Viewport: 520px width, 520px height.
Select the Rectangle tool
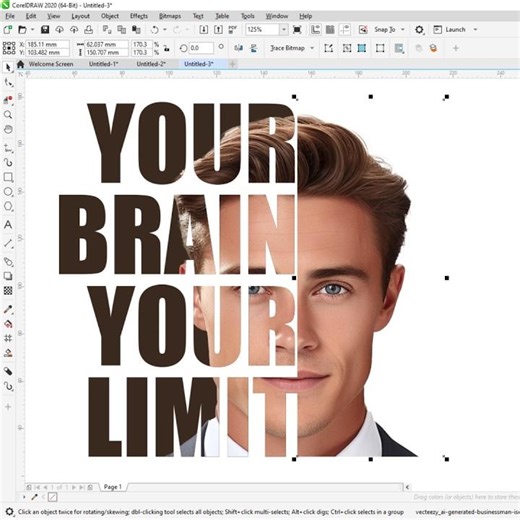pyautogui.click(x=8, y=177)
